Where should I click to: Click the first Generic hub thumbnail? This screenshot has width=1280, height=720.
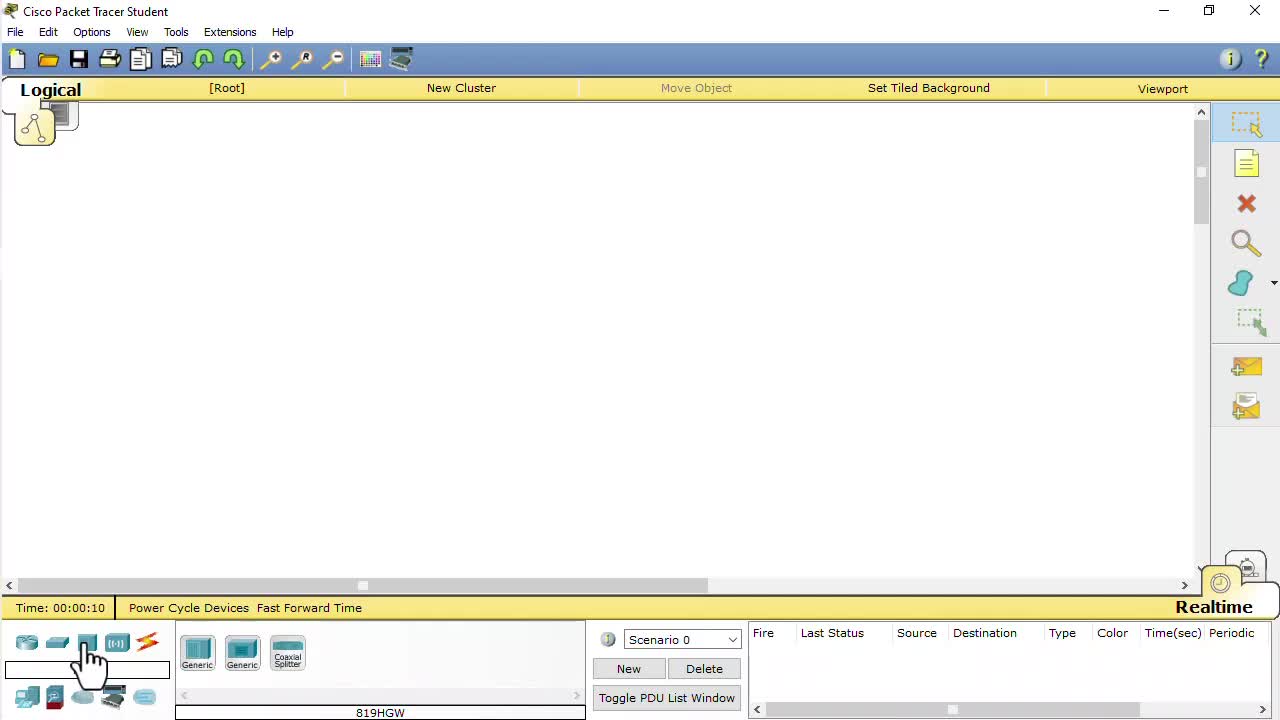click(x=197, y=651)
